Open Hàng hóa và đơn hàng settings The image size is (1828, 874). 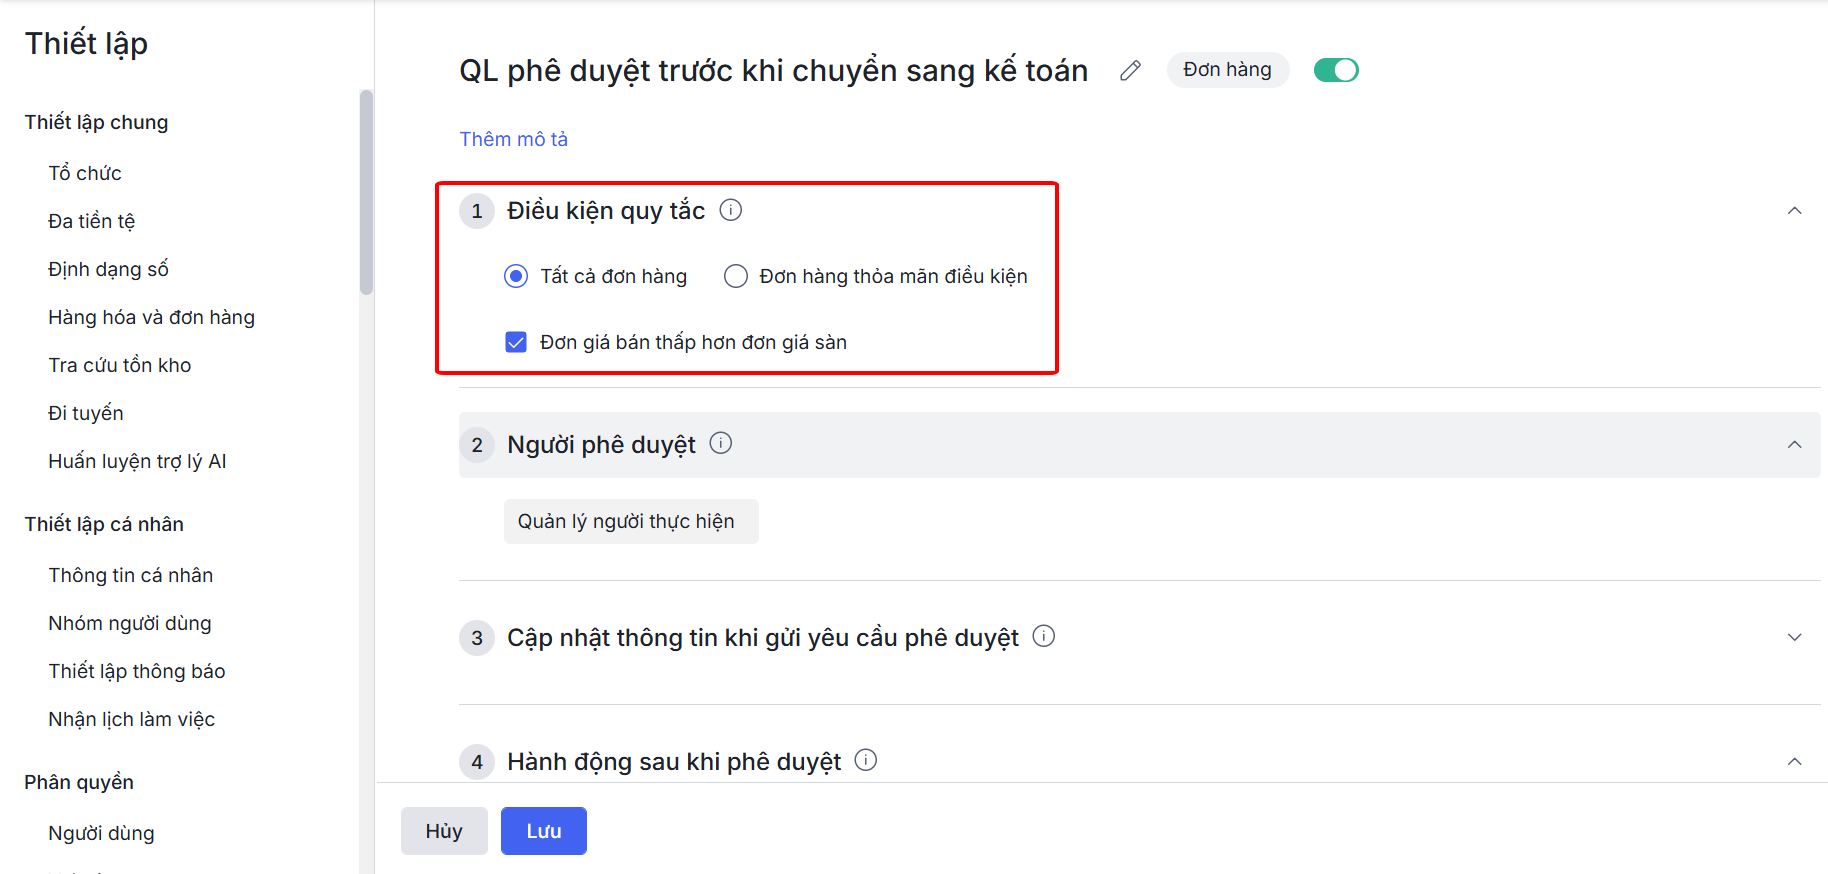click(152, 317)
